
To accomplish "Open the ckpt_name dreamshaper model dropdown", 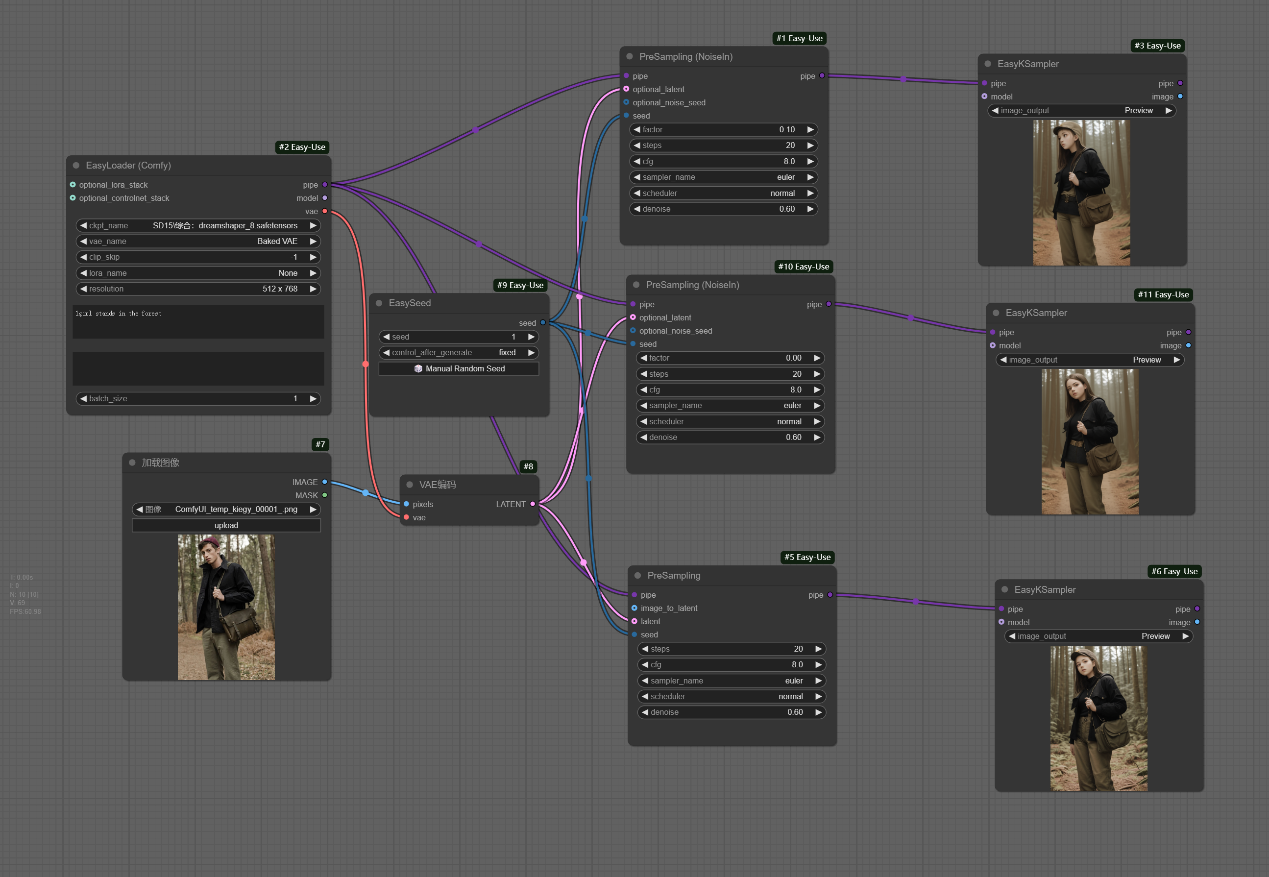I will (x=198, y=226).
